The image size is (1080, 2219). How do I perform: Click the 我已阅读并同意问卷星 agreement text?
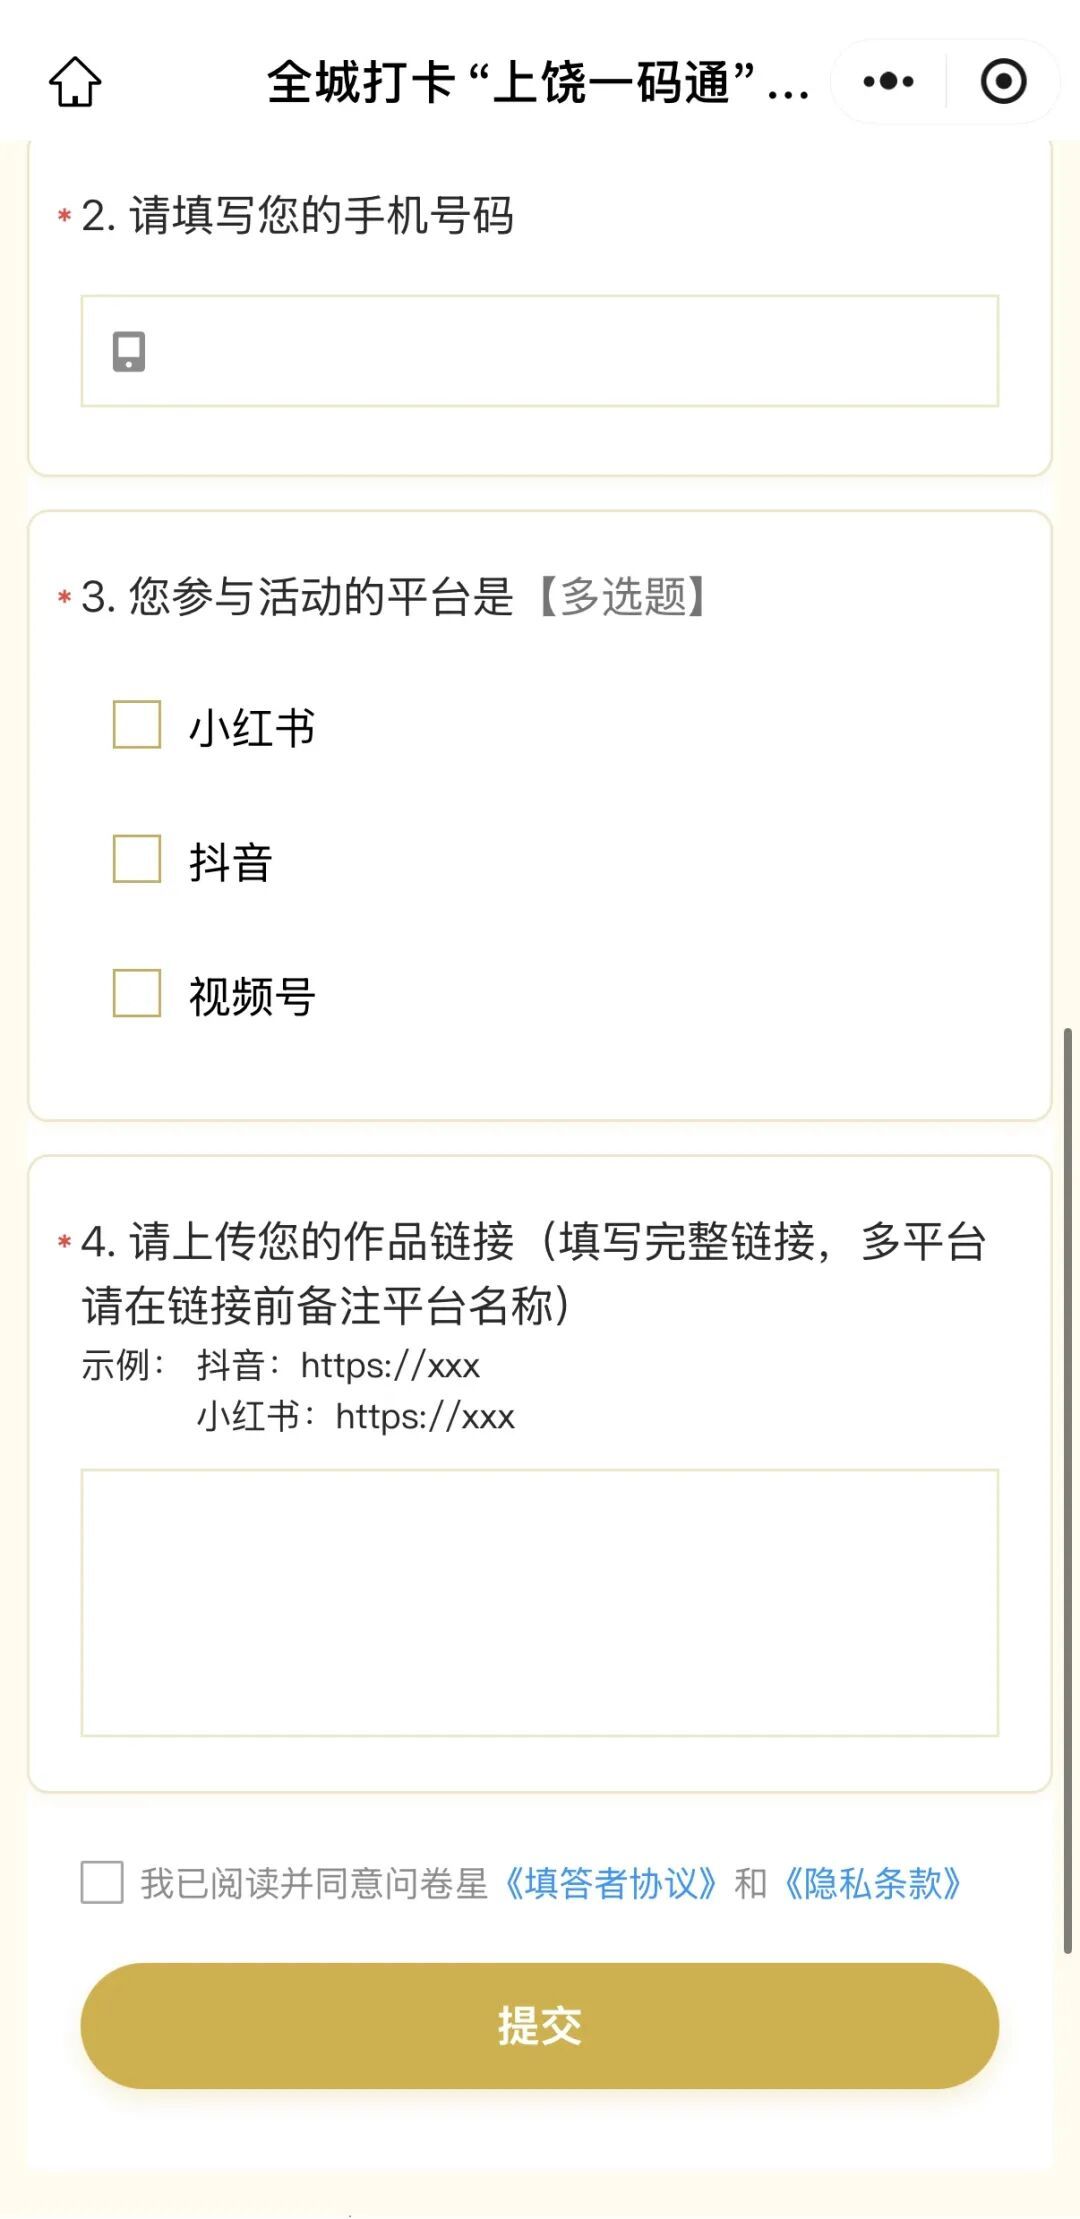click(x=314, y=1883)
